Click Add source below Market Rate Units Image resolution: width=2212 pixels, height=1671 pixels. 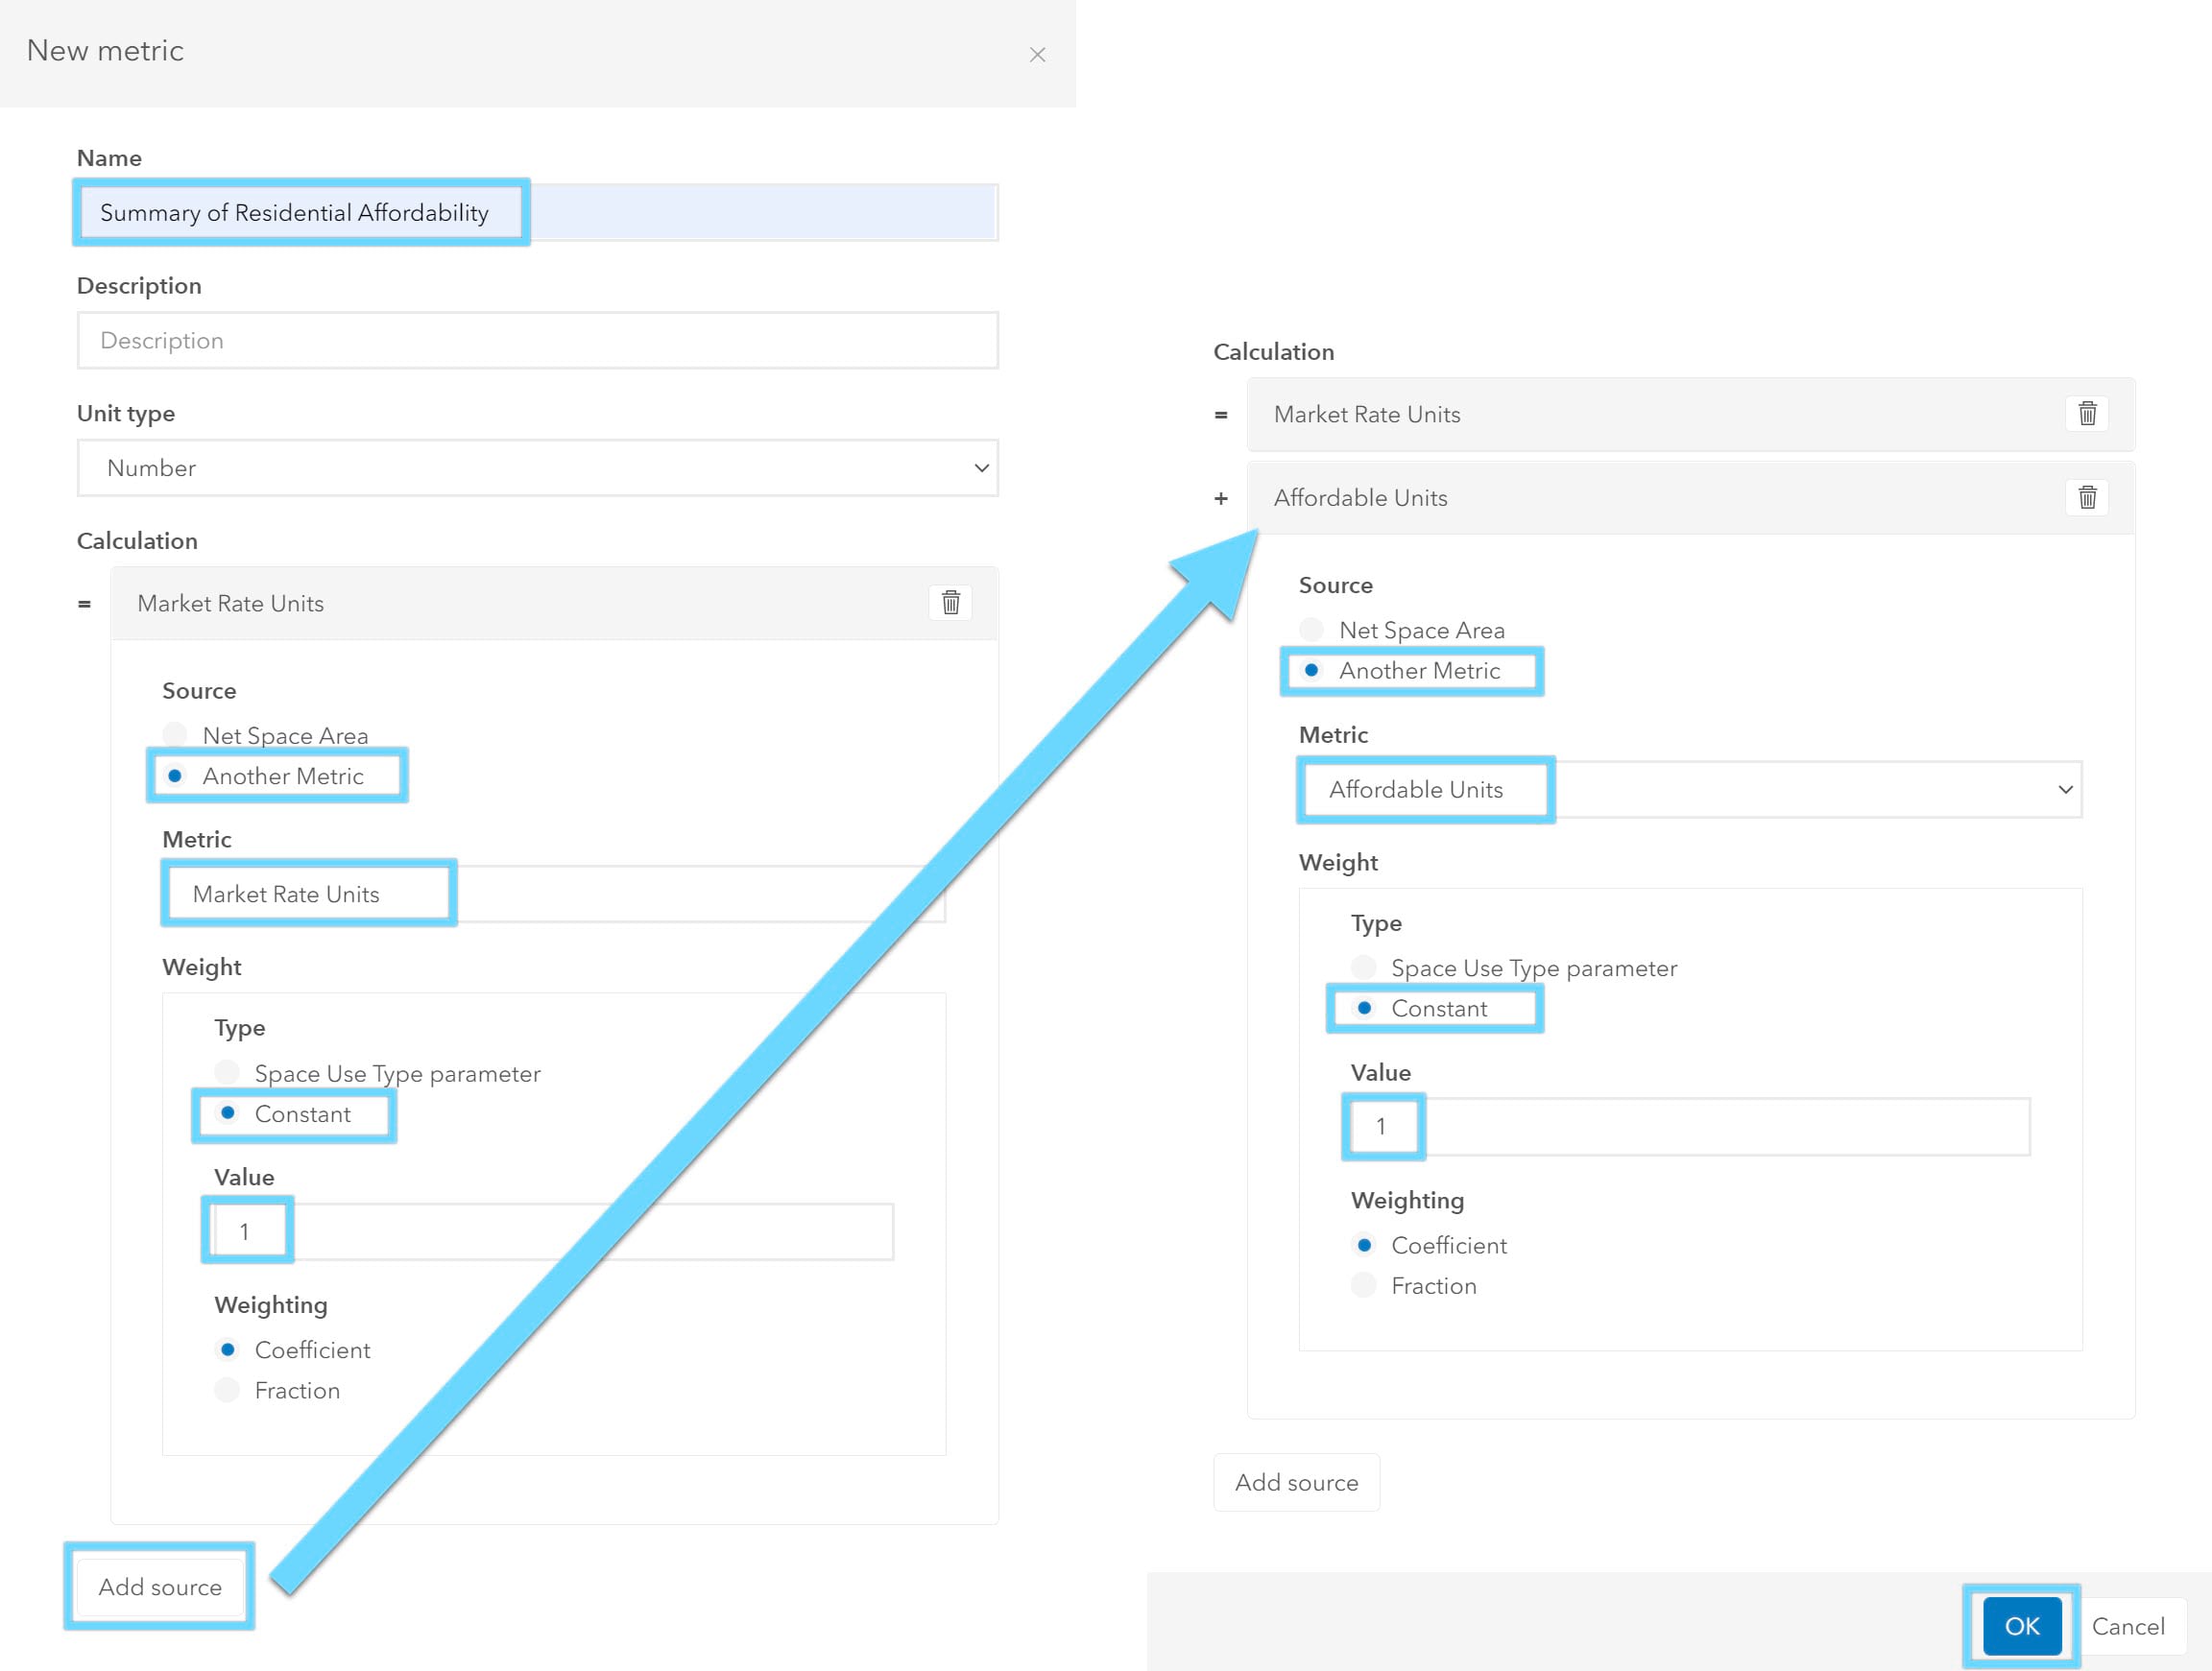pos(159,1586)
